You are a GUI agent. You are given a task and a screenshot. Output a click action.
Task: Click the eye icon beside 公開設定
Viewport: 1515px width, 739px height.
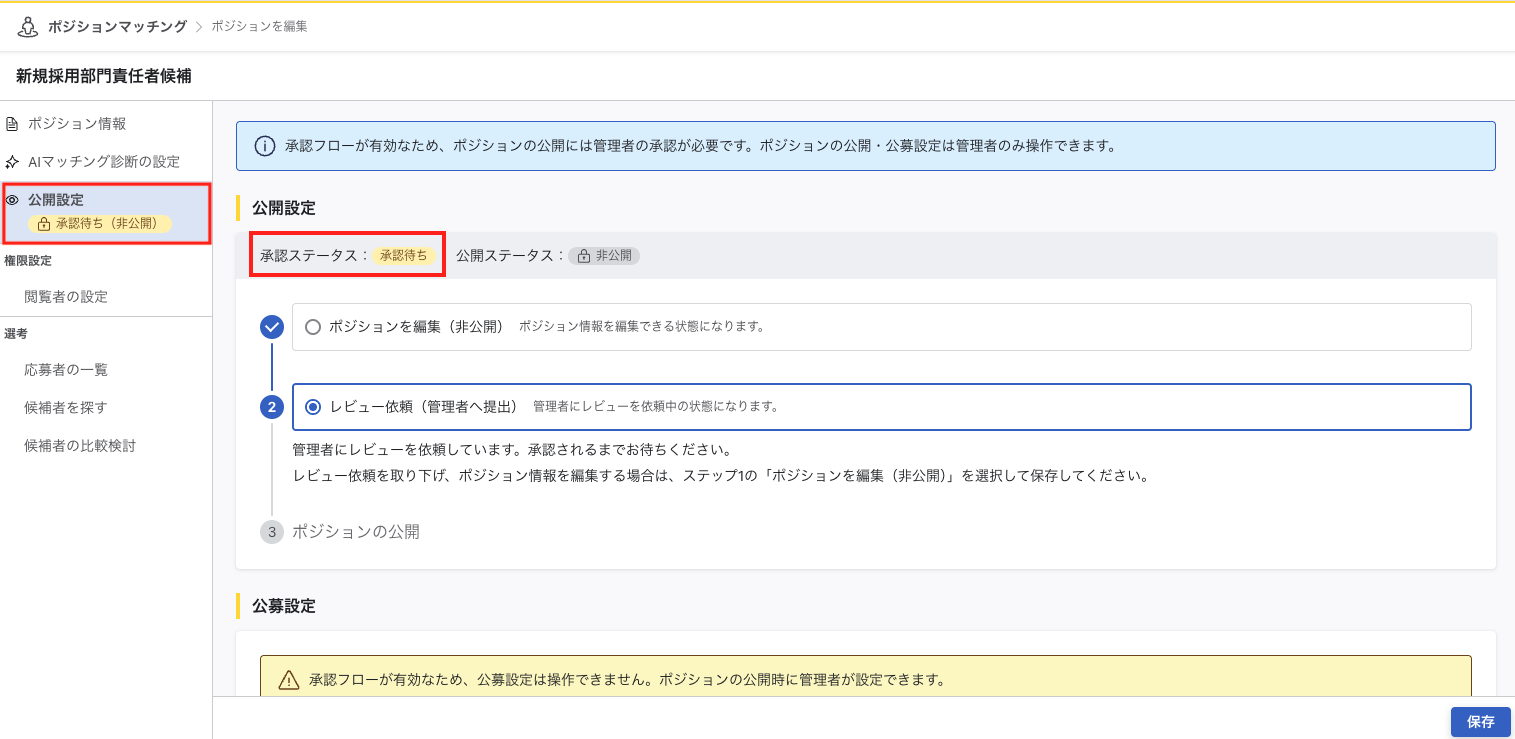(12, 200)
